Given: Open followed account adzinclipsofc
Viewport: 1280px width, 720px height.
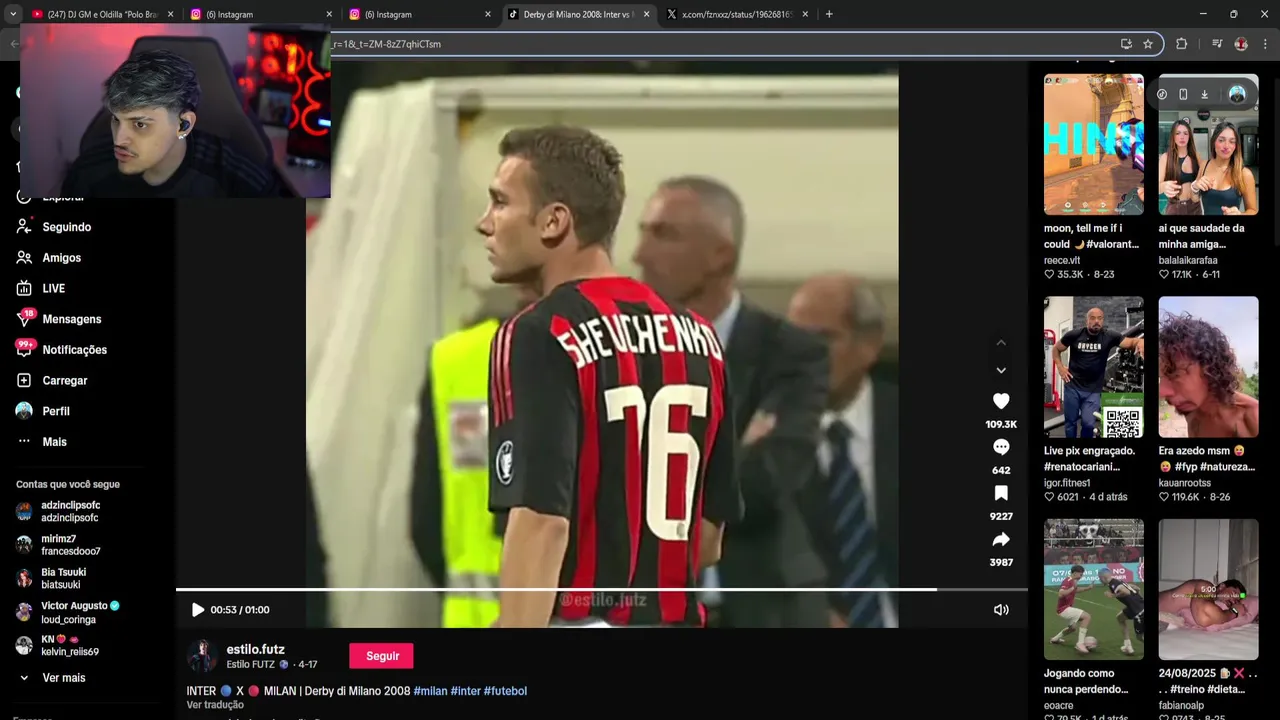Looking at the screenshot, I should (x=70, y=512).
